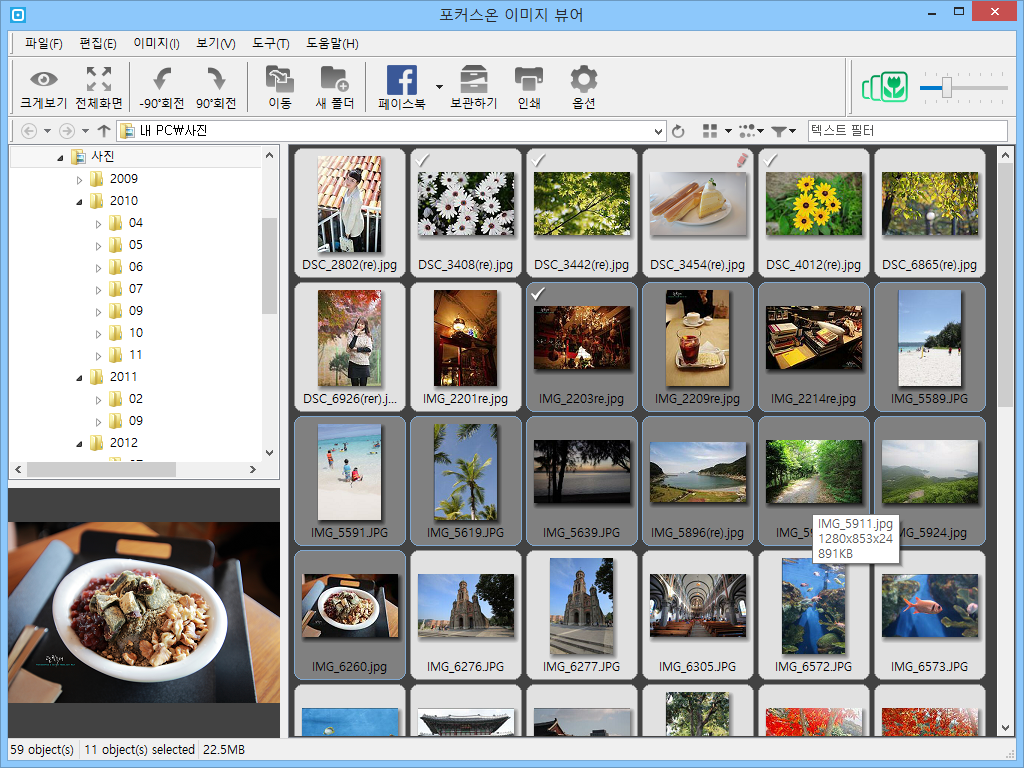Click the refresh button beside address bar
The height and width of the screenshot is (768, 1024).
[678, 131]
